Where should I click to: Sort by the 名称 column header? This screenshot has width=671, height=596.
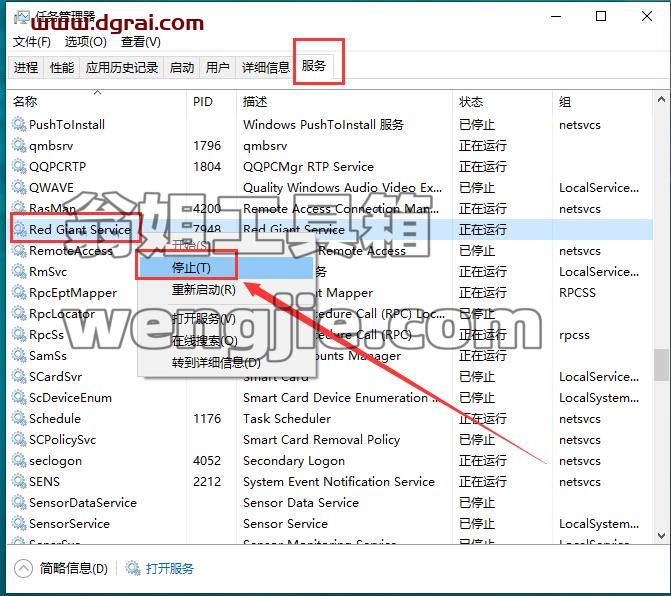(97, 102)
